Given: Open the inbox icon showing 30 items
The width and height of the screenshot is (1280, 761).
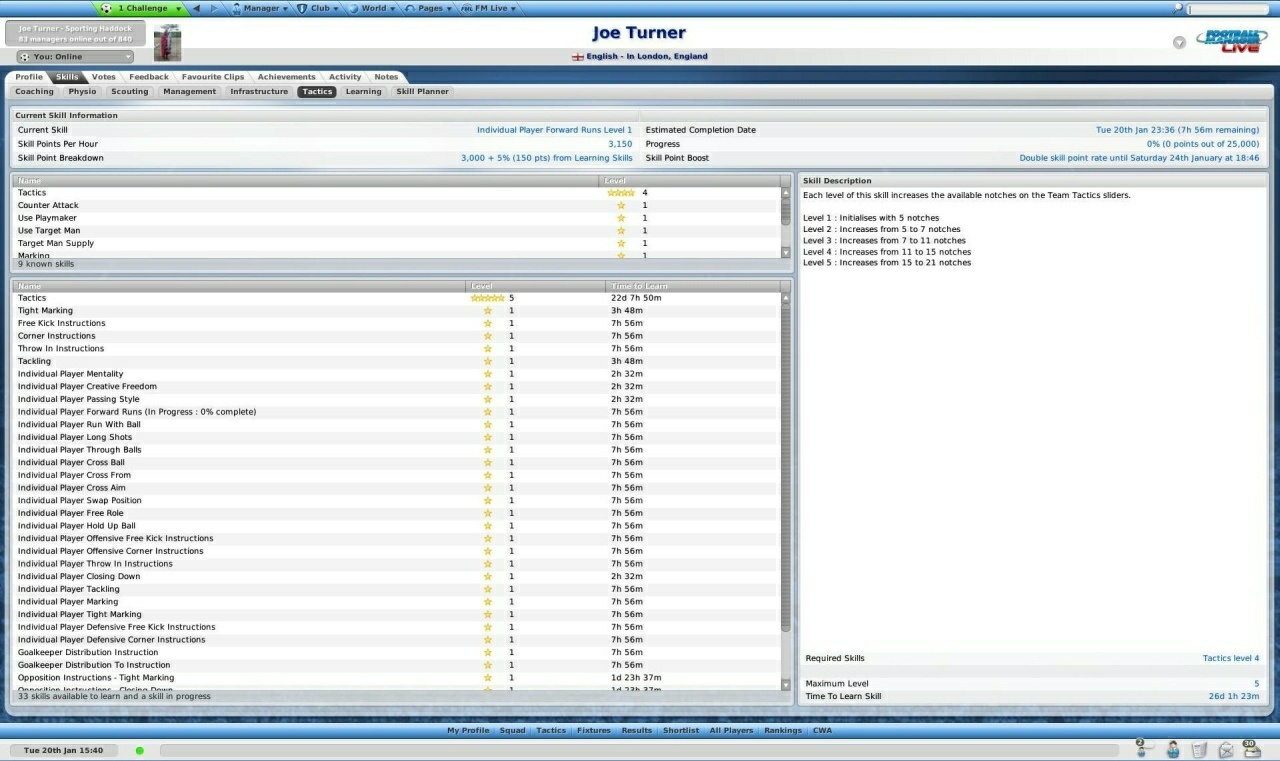Looking at the screenshot, I should point(1252,750).
